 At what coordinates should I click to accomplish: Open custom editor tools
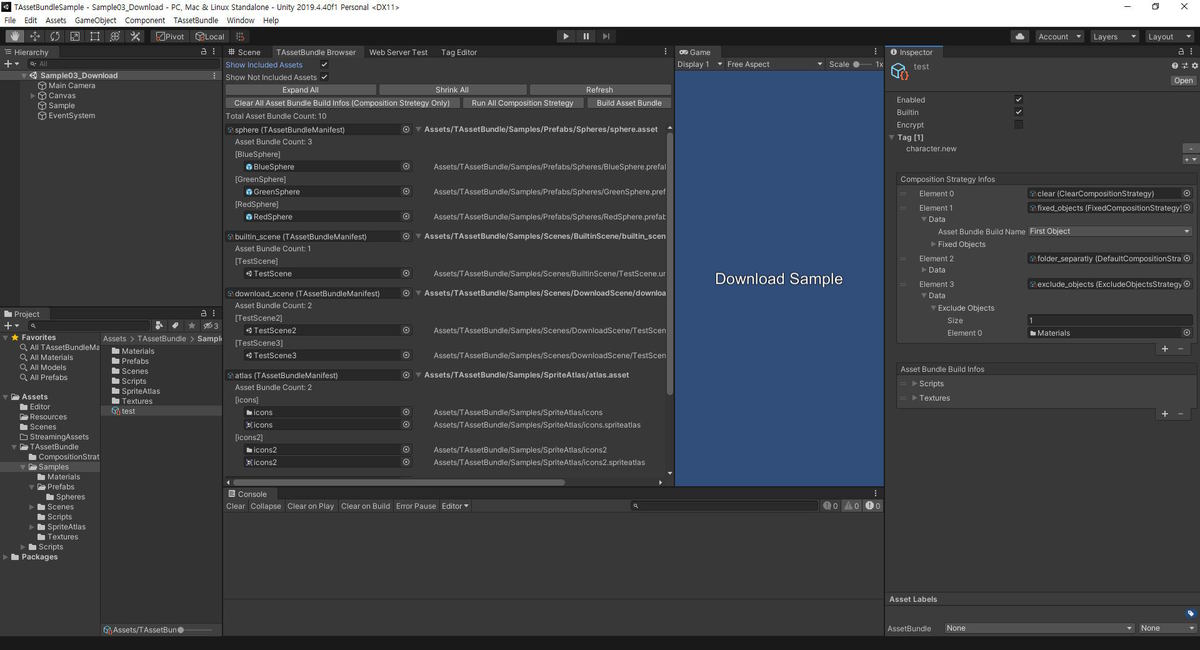click(x=135, y=36)
